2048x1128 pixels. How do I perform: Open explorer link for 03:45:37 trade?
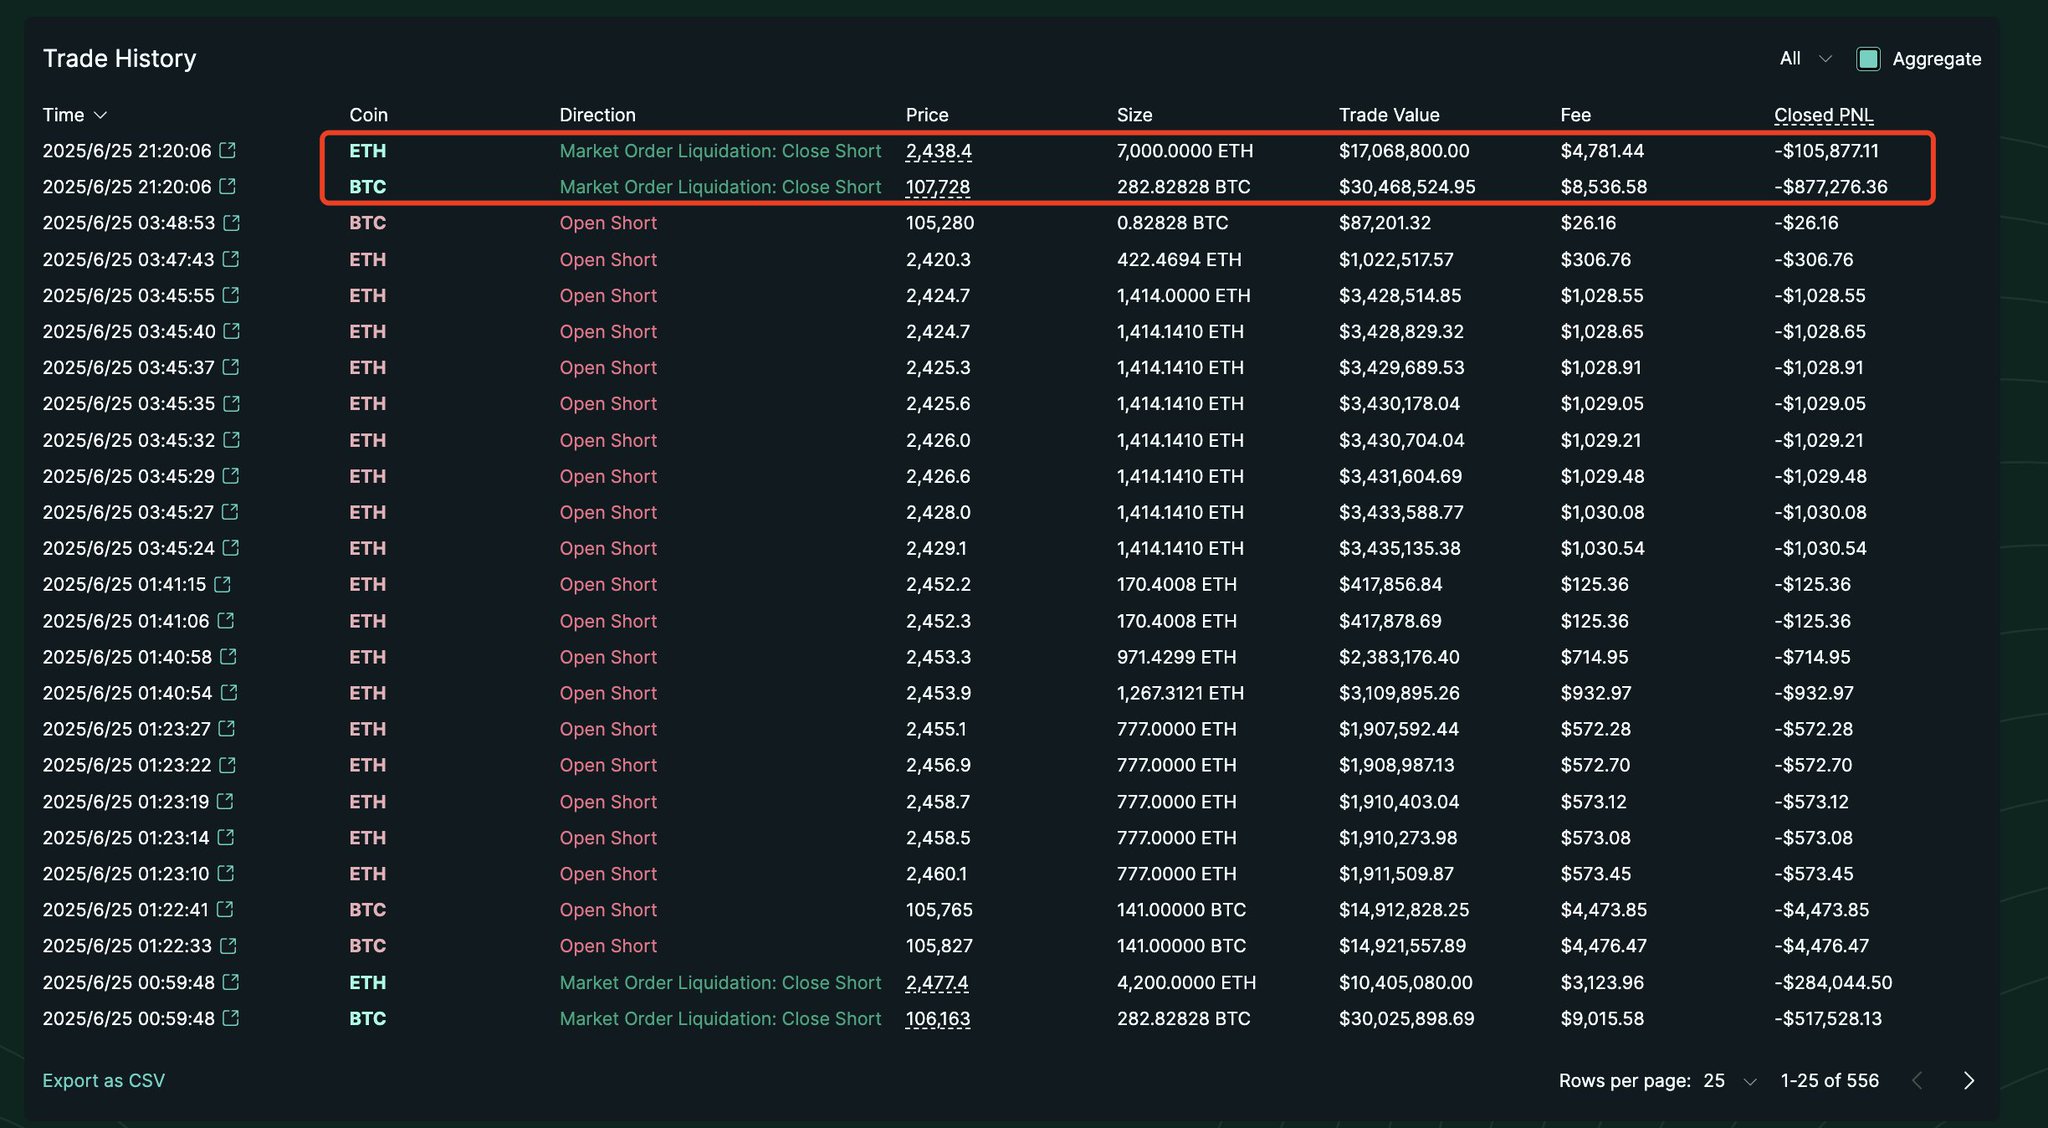[x=231, y=367]
